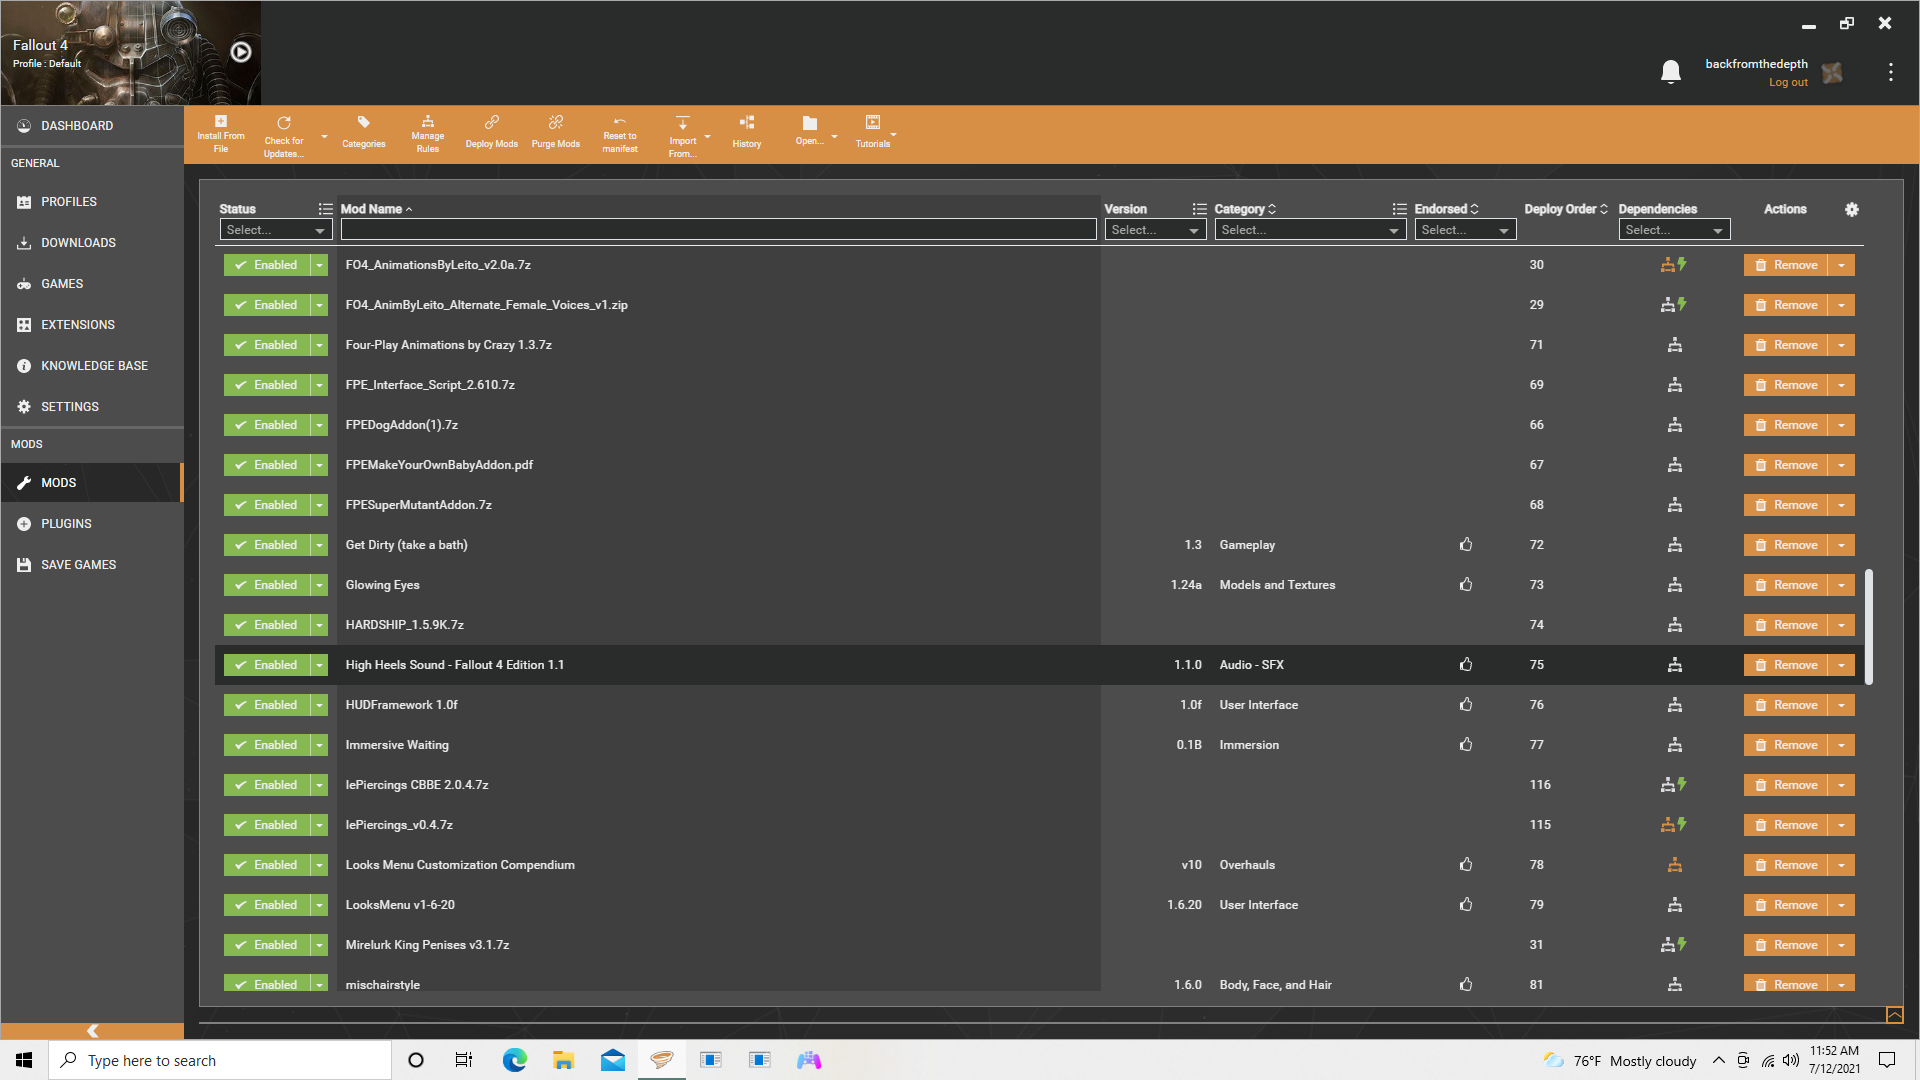The image size is (1920, 1080).
Task: Click the Install From File icon
Action: pyautogui.click(x=222, y=132)
